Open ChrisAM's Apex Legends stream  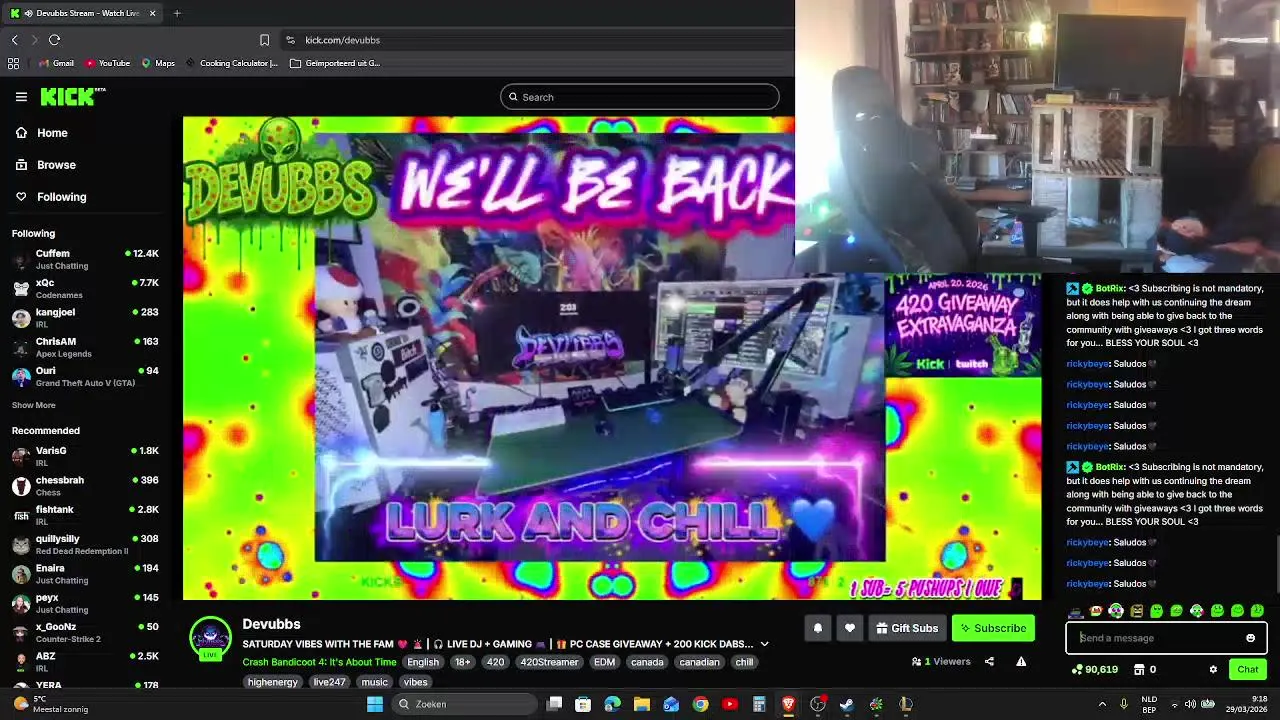85,346
